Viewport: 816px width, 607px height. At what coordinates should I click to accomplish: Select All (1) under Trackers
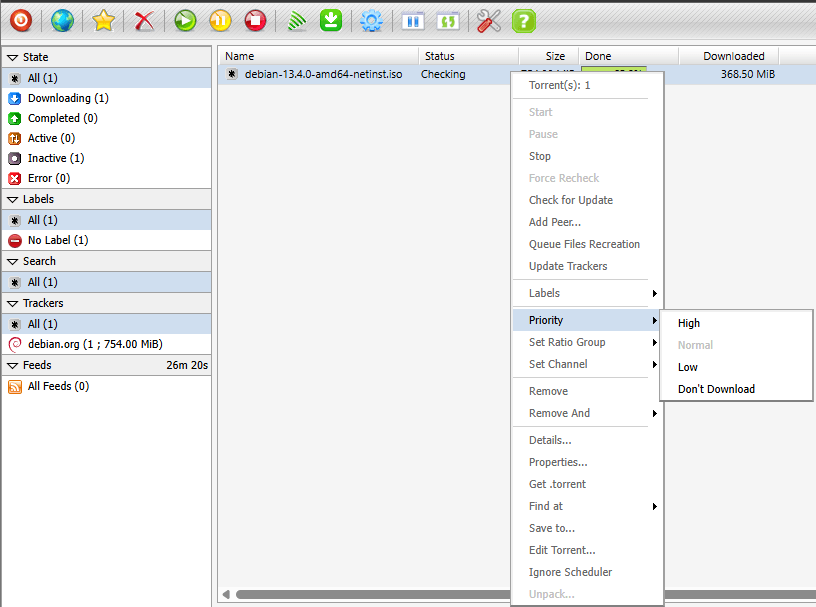click(107, 324)
